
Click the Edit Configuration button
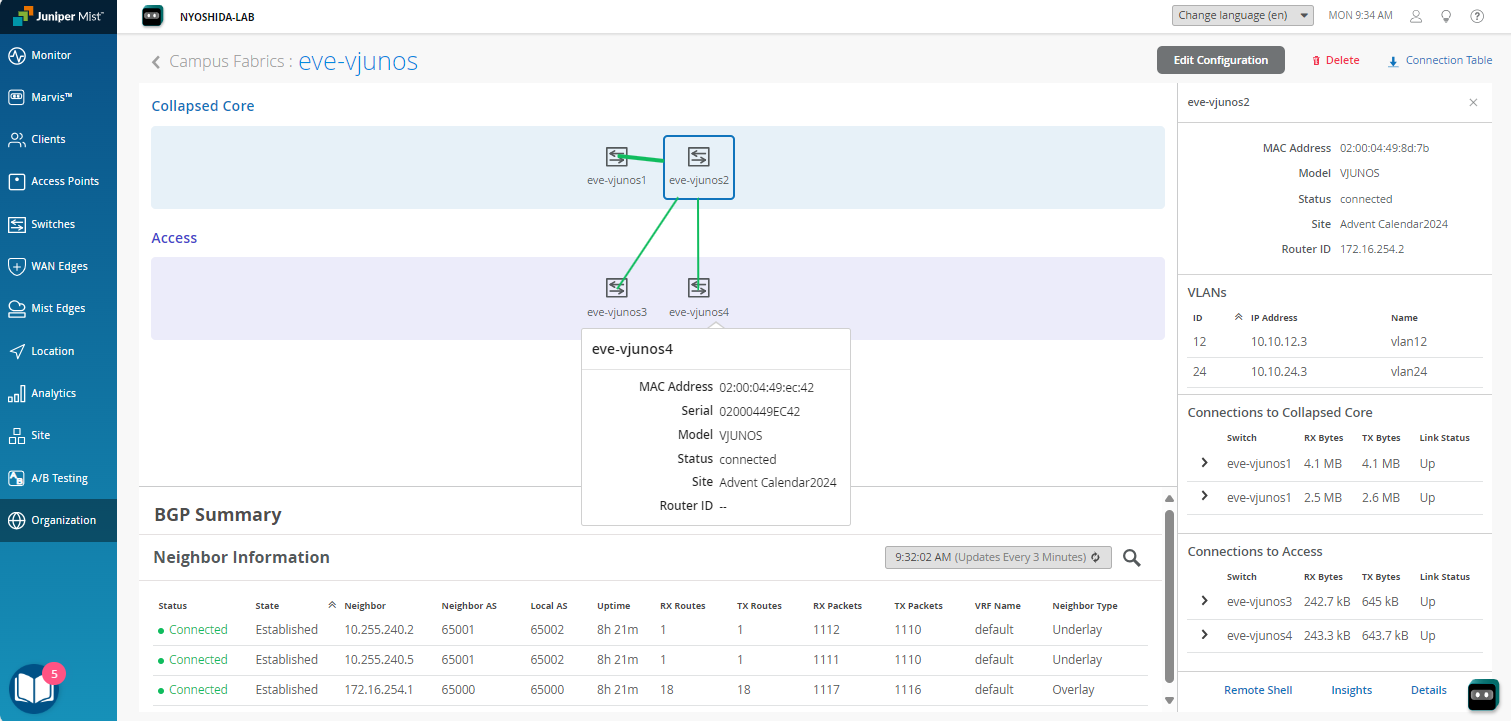1220,60
